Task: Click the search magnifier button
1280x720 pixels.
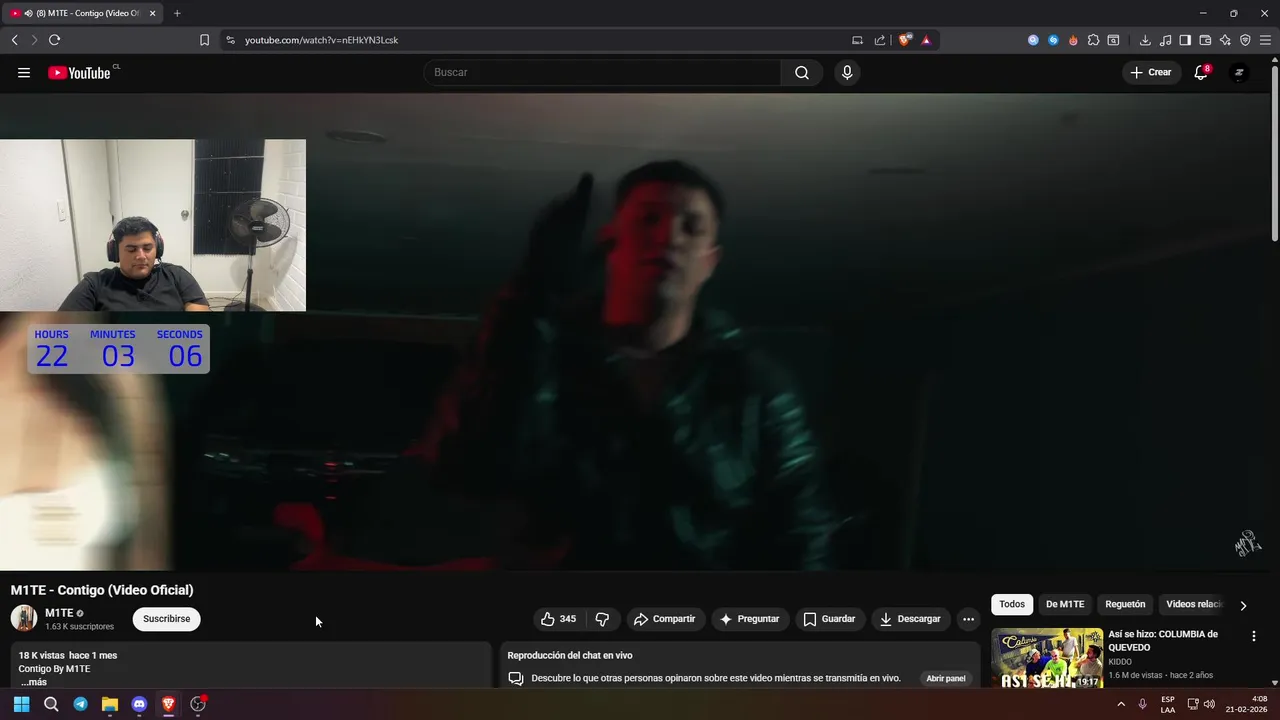Action: coord(802,72)
